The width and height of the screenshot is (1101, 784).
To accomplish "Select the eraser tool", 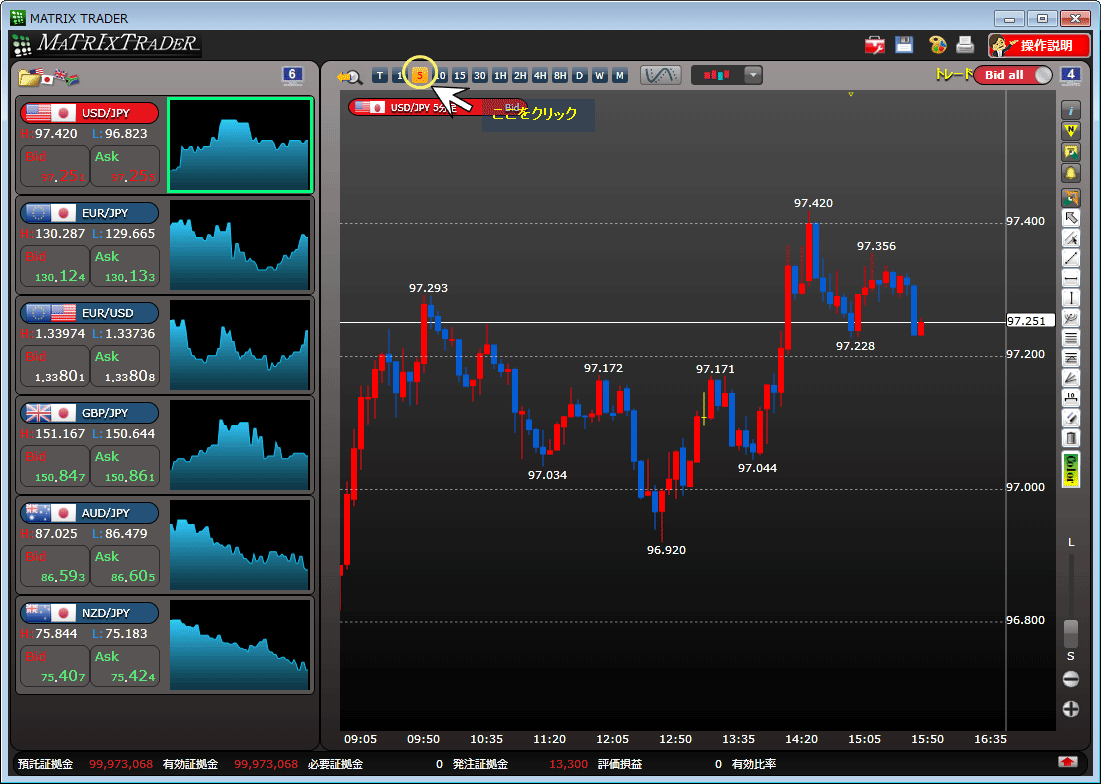I will pyautogui.click(x=1071, y=418).
